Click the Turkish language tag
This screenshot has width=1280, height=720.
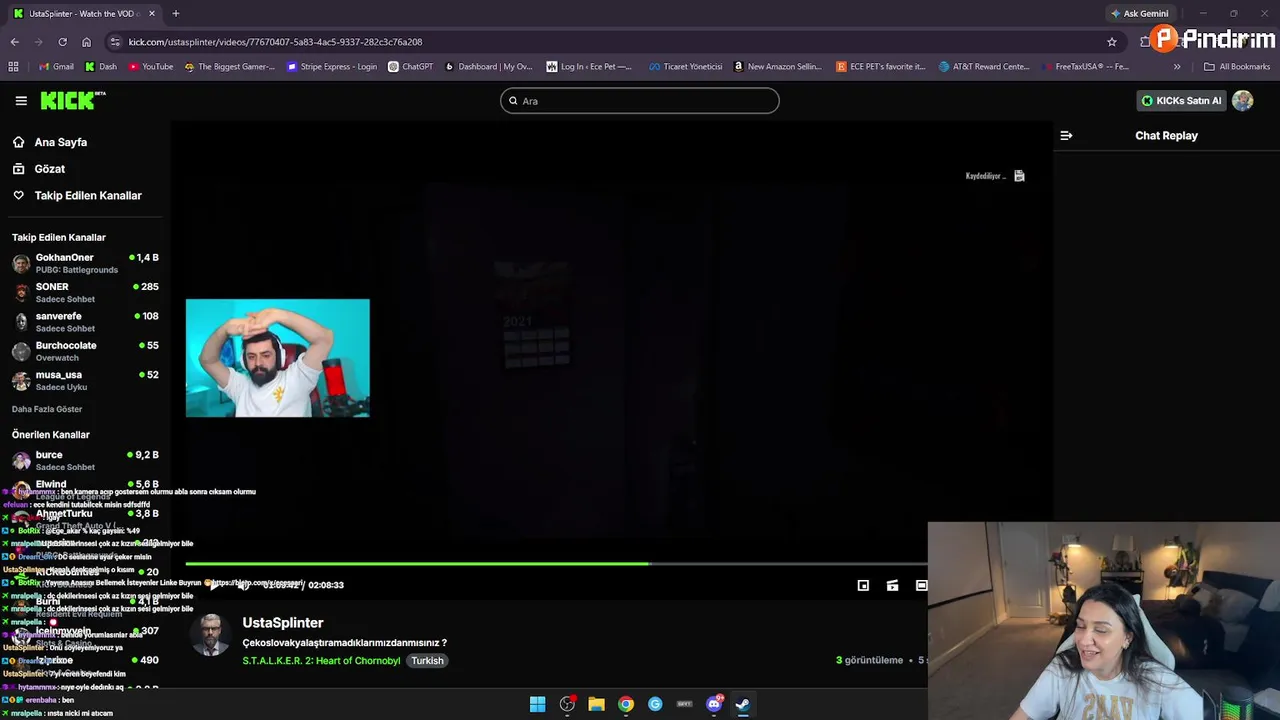(x=427, y=661)
